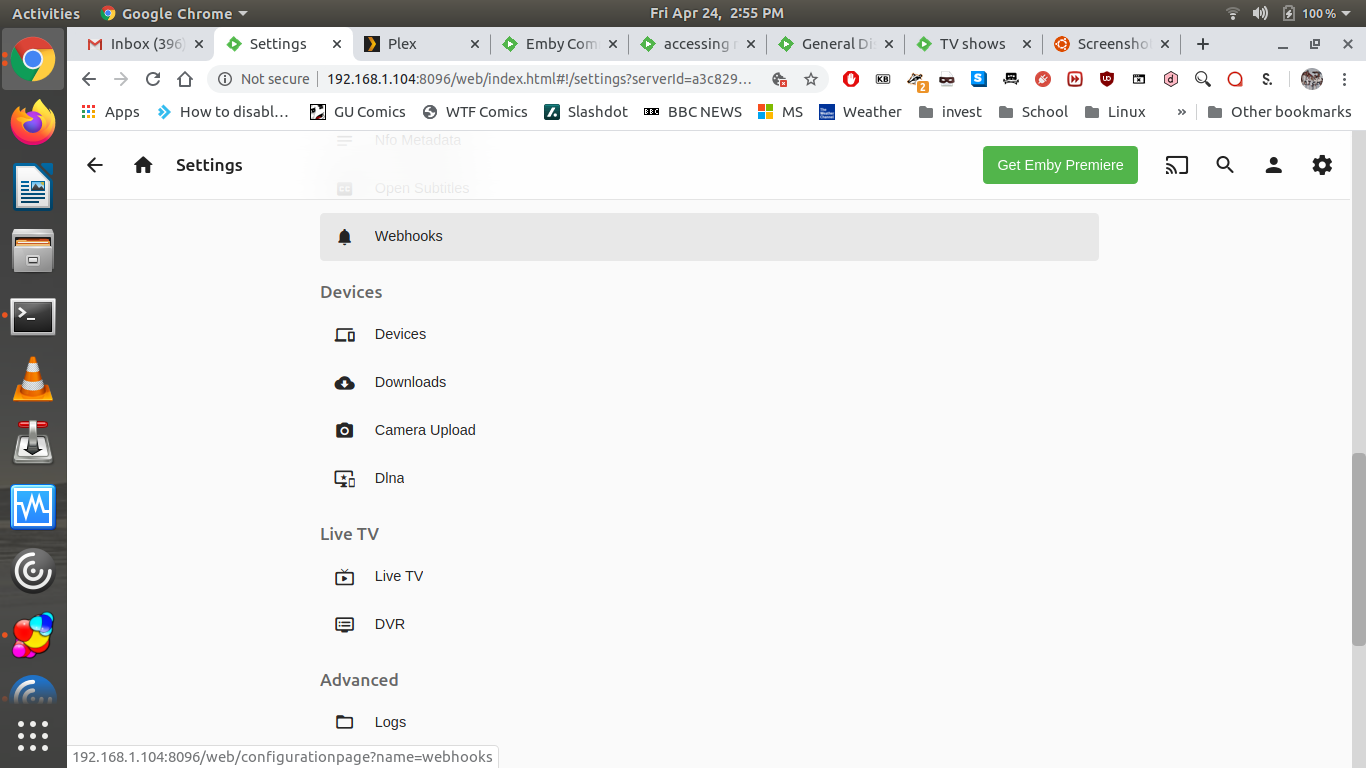Select the Devices icon in Devices section
Screen dimensions: 1366x768
pos(344,334)
